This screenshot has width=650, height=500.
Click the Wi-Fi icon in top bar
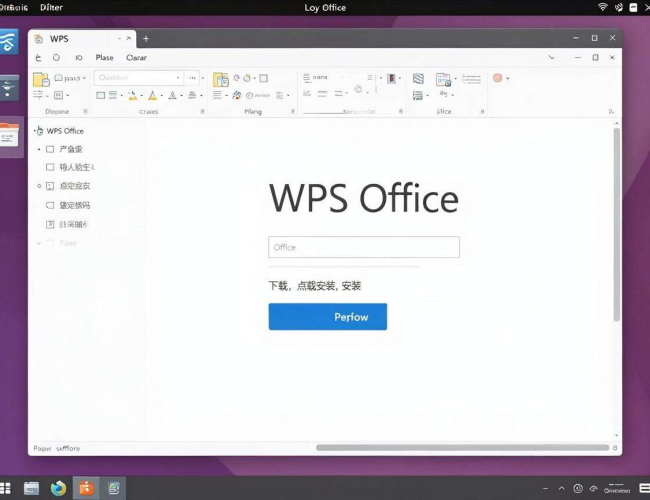pos(603,7)
